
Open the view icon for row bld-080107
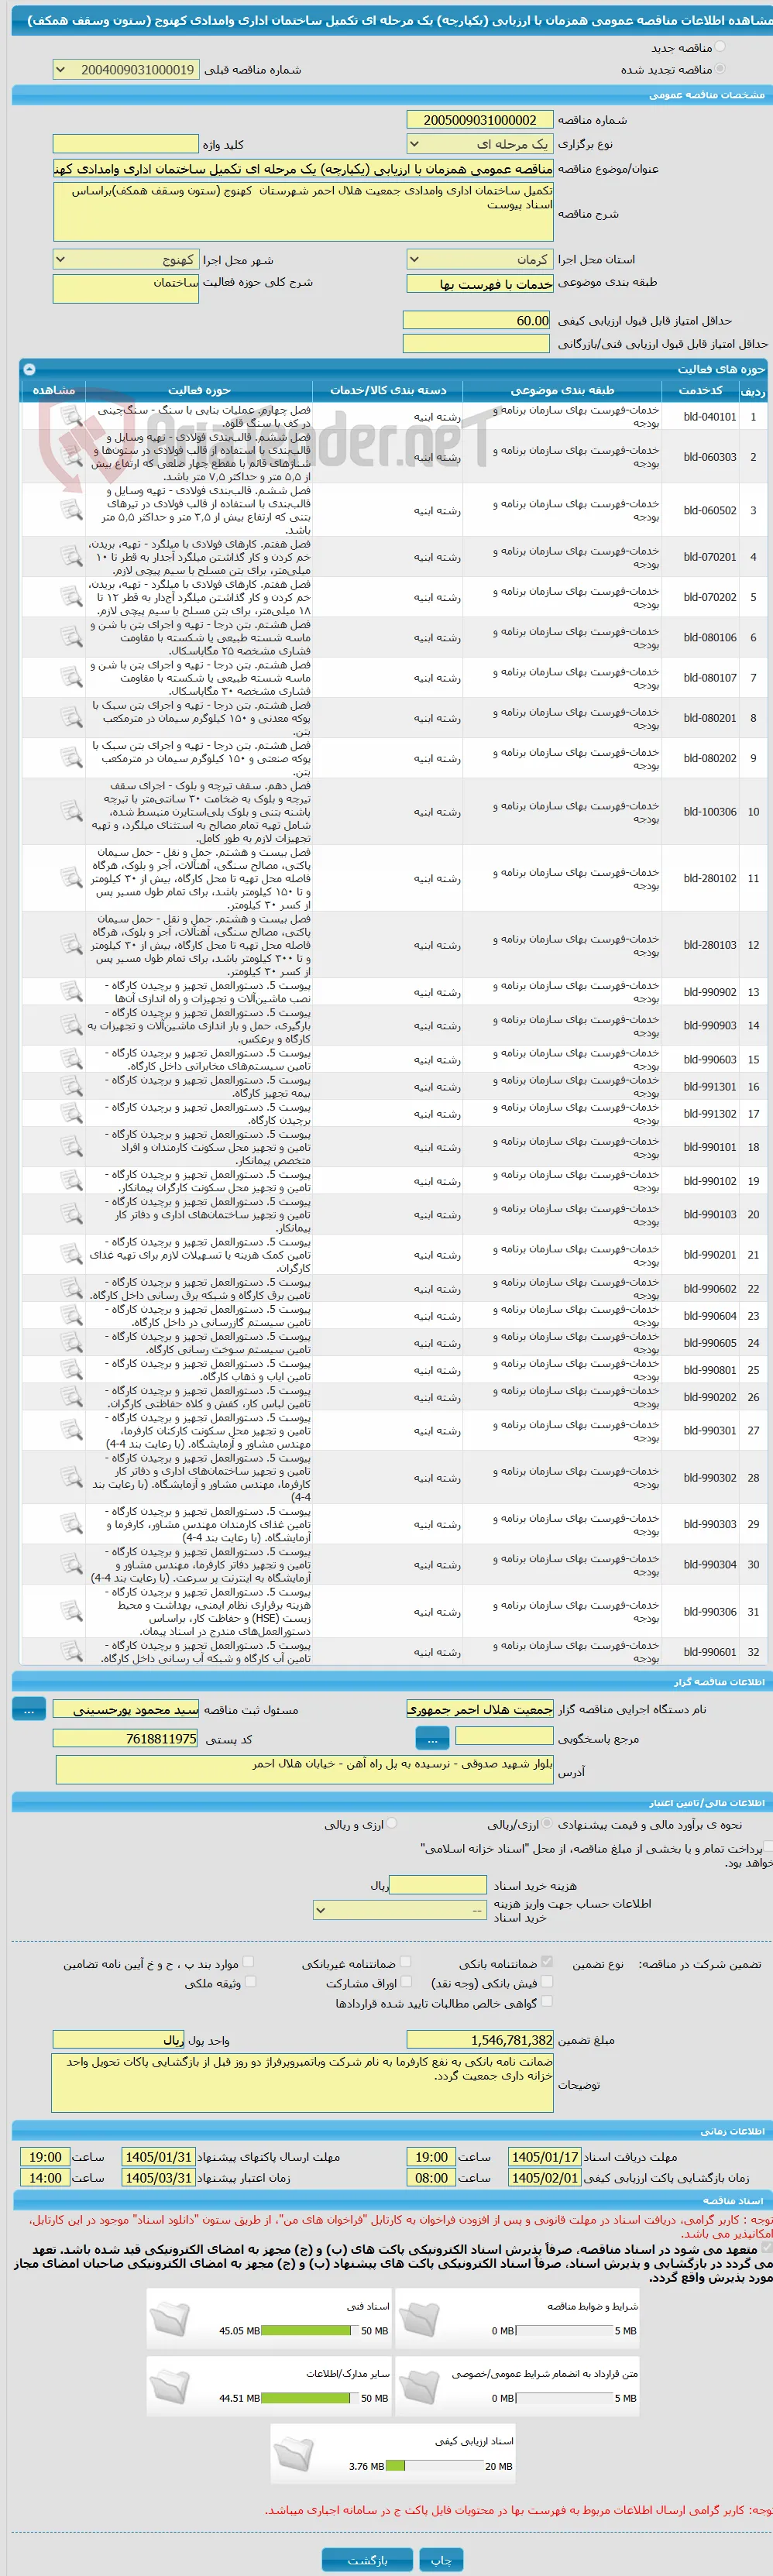pyautogui.click(x=71, y=677)
